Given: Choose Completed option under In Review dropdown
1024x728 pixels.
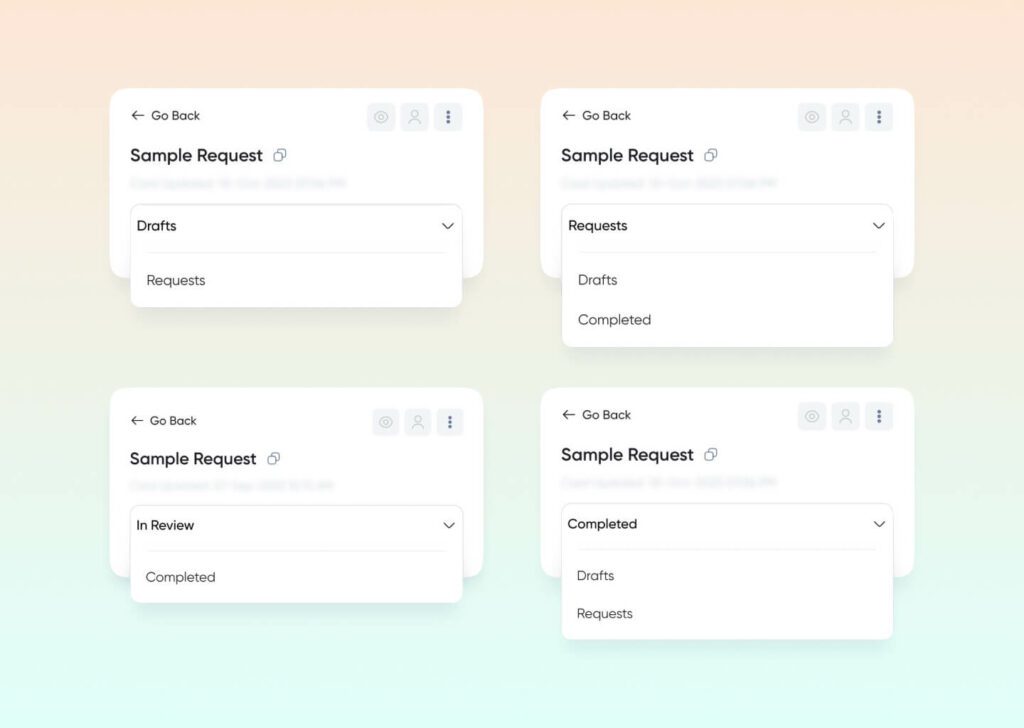Looking at the screenshot, I should [x=180, y=577].
